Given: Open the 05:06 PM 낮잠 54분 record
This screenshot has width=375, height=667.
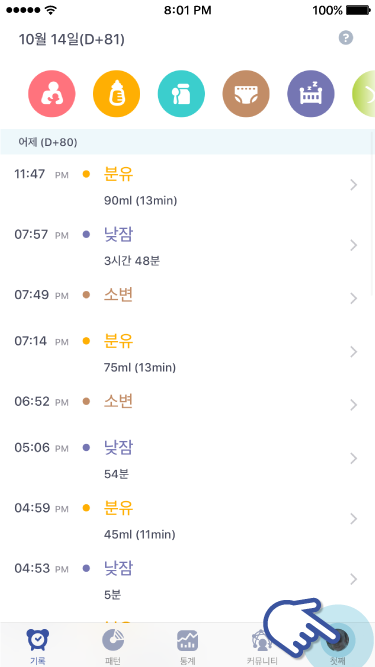Looking at the screenshot, I should click(188, 459).
